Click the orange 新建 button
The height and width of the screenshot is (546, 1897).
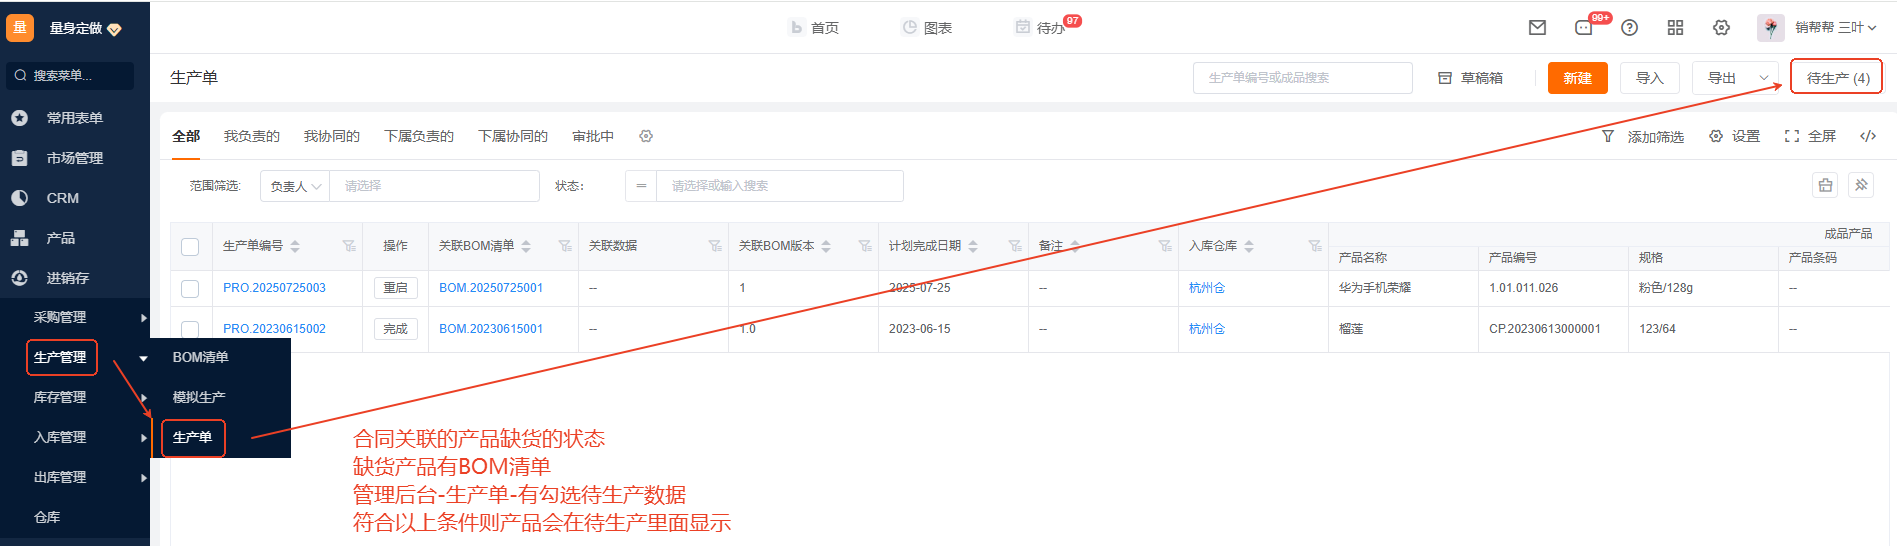1578,78
